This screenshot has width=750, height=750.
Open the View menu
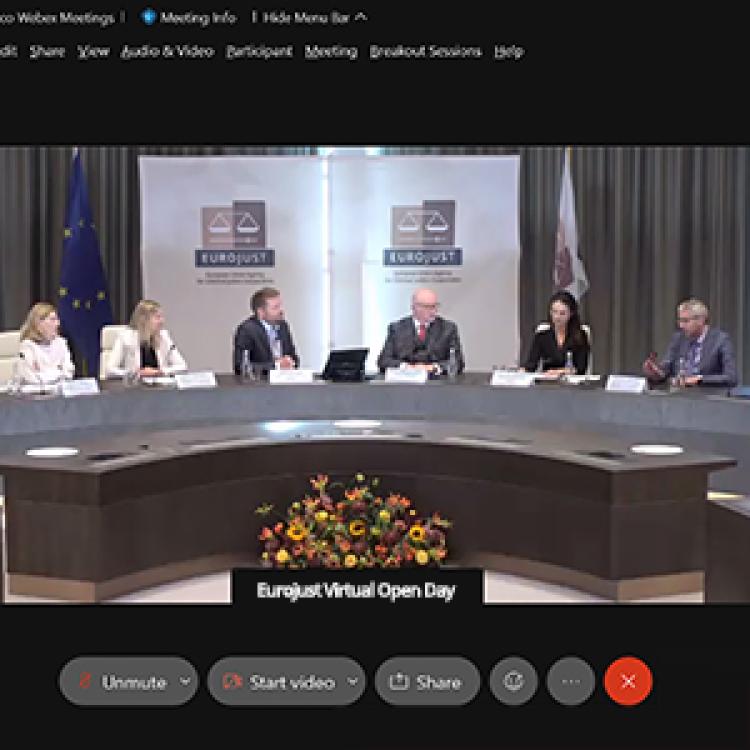point(93,51)
